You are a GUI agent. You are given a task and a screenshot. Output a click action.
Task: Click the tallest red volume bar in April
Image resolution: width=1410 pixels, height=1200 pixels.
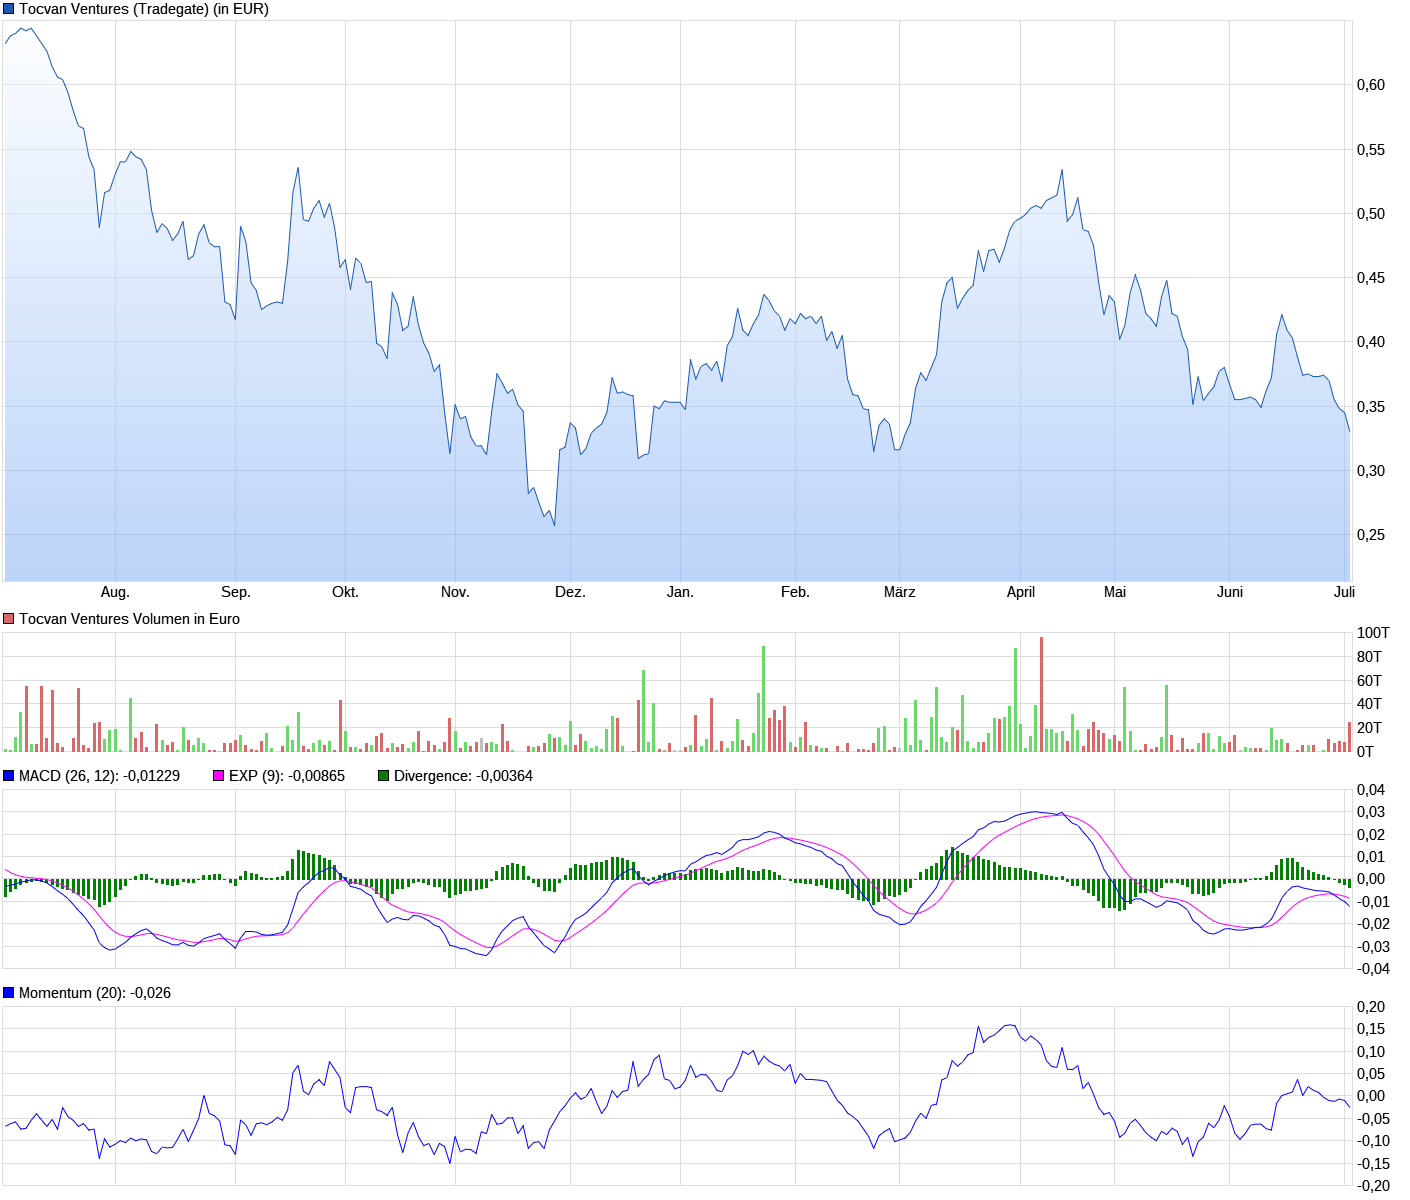(x=1041, y=694)
